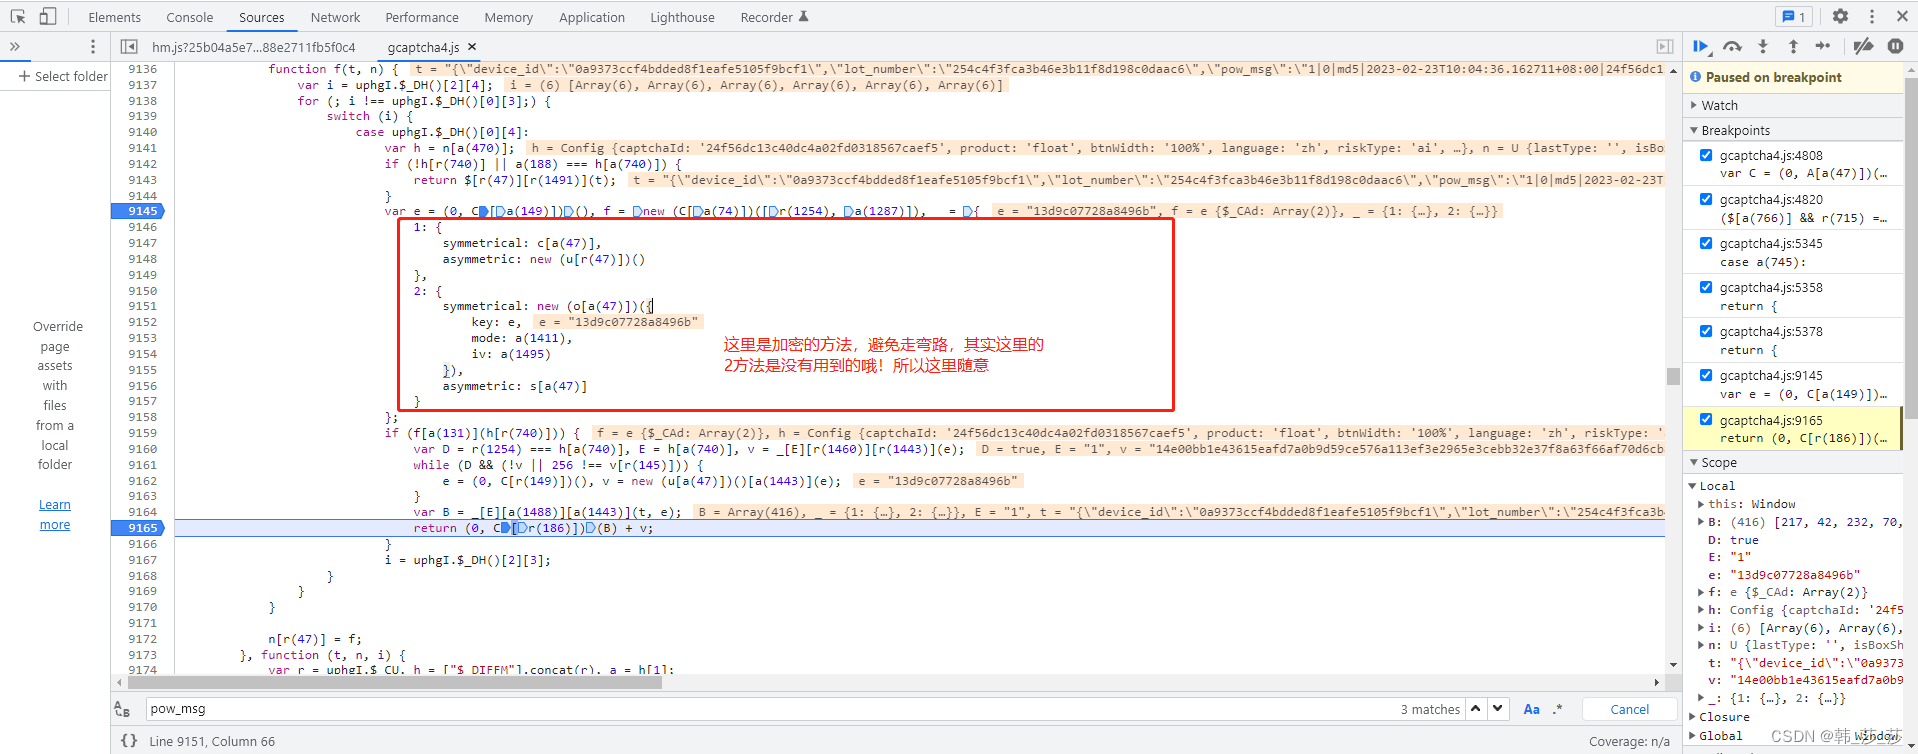Image resolution: width=1918 pixels, height=754 pixels.
Task: Follow the Learn more link
Action: [55, 515]
